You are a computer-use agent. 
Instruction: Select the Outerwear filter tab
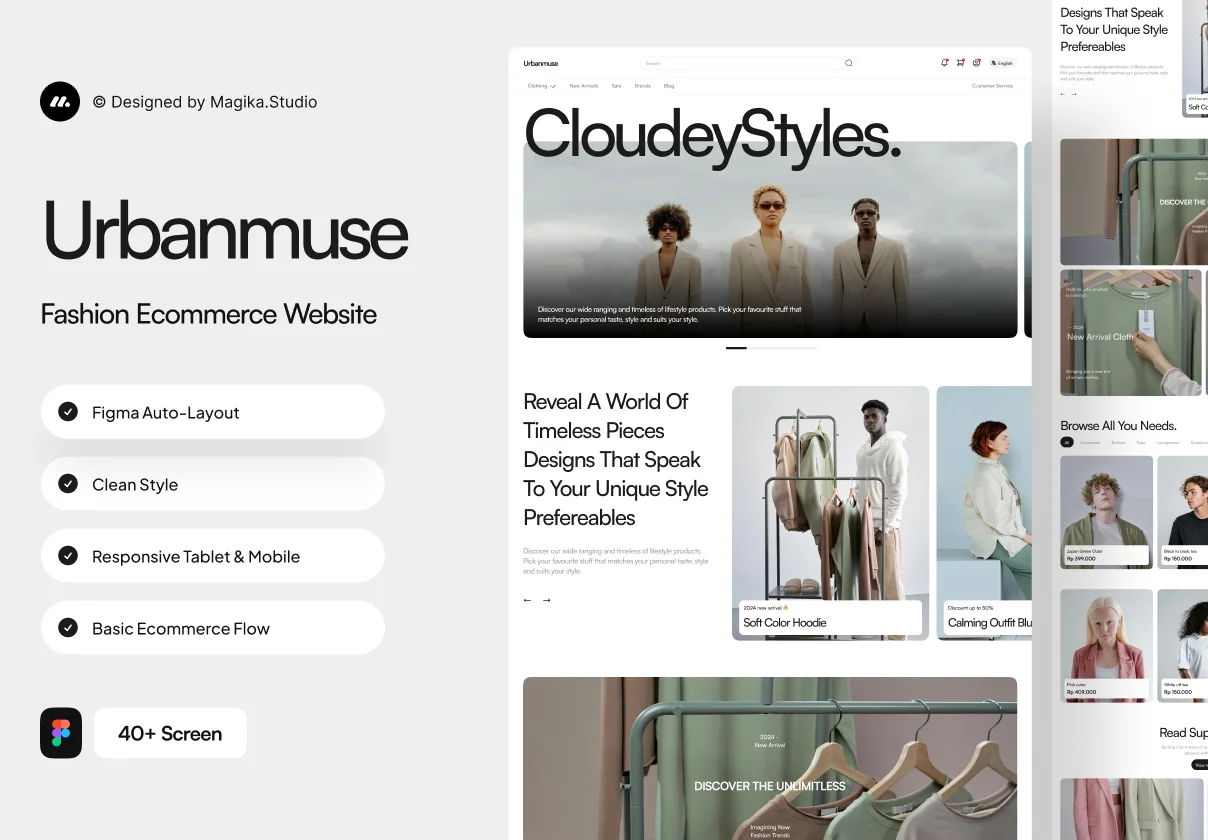coord(1090,442)
